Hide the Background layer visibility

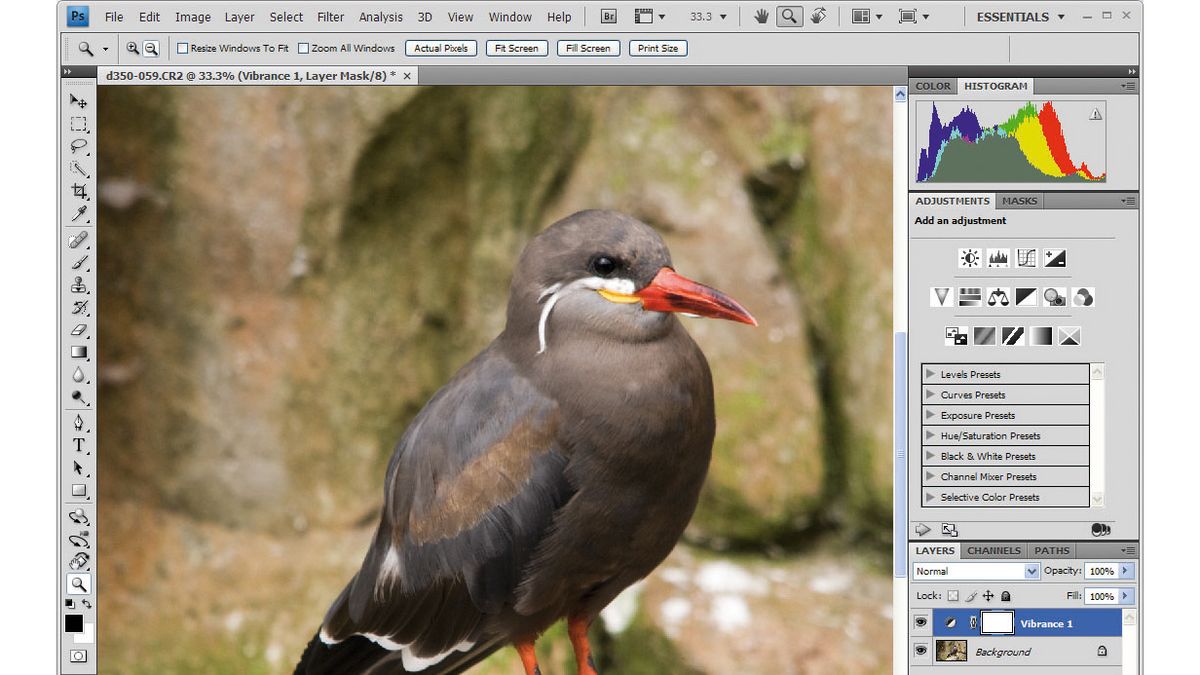click(x=920, y=650)
